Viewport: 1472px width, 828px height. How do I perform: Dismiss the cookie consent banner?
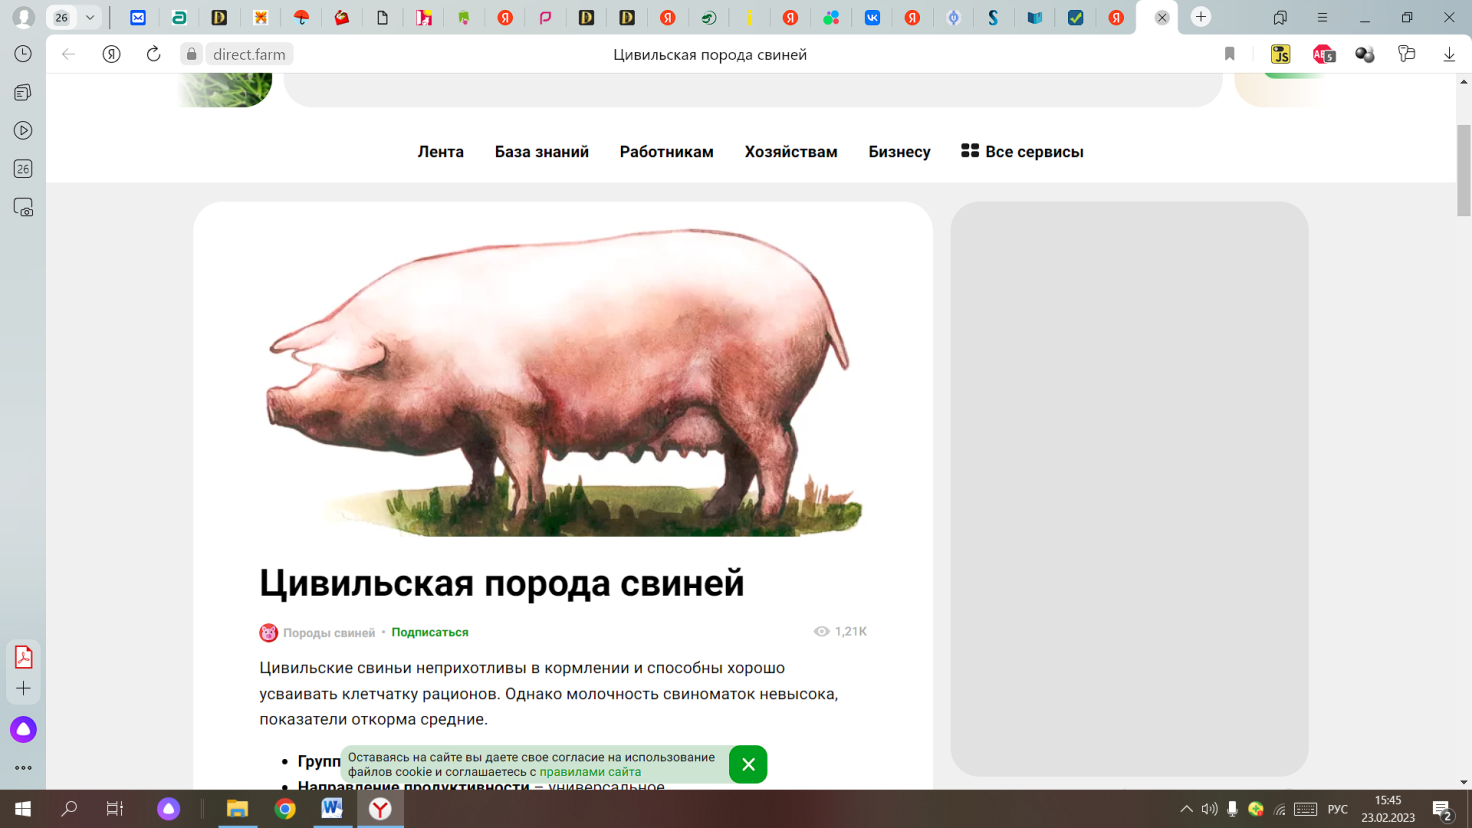click(x=747, y=764)
